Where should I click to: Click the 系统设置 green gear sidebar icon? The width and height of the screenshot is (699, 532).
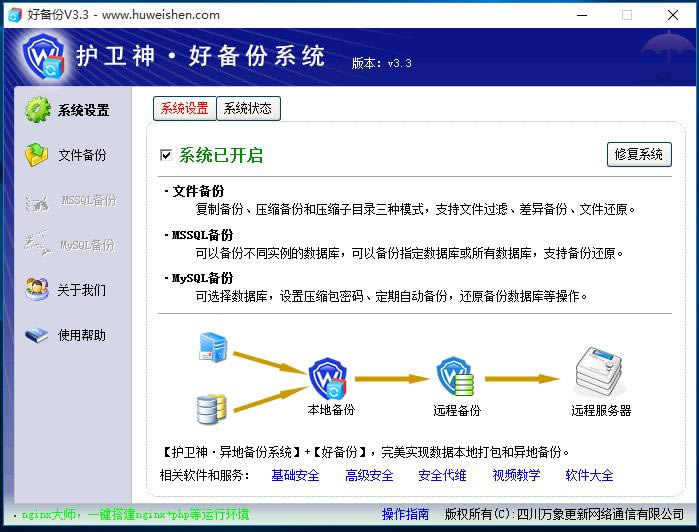pyautogui.click(x=38, y=109)
